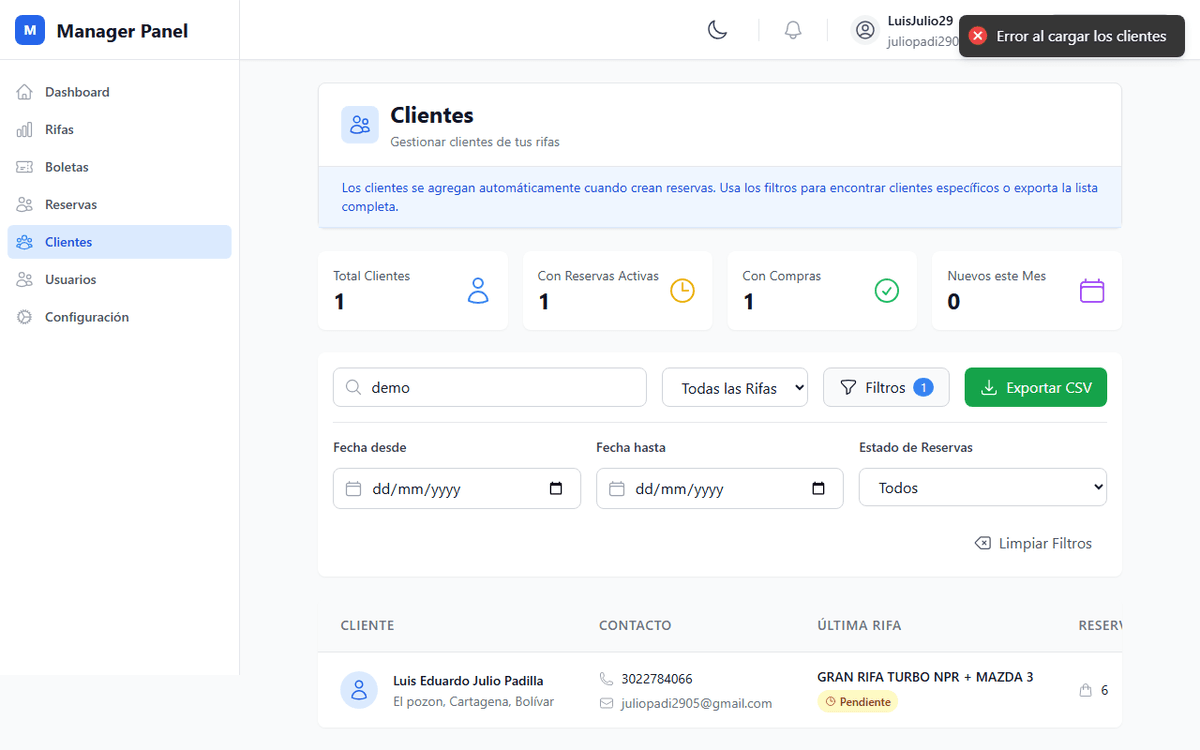Click the blue M logo icon
Screen dimensions: 1200x750
pos(30,31)
